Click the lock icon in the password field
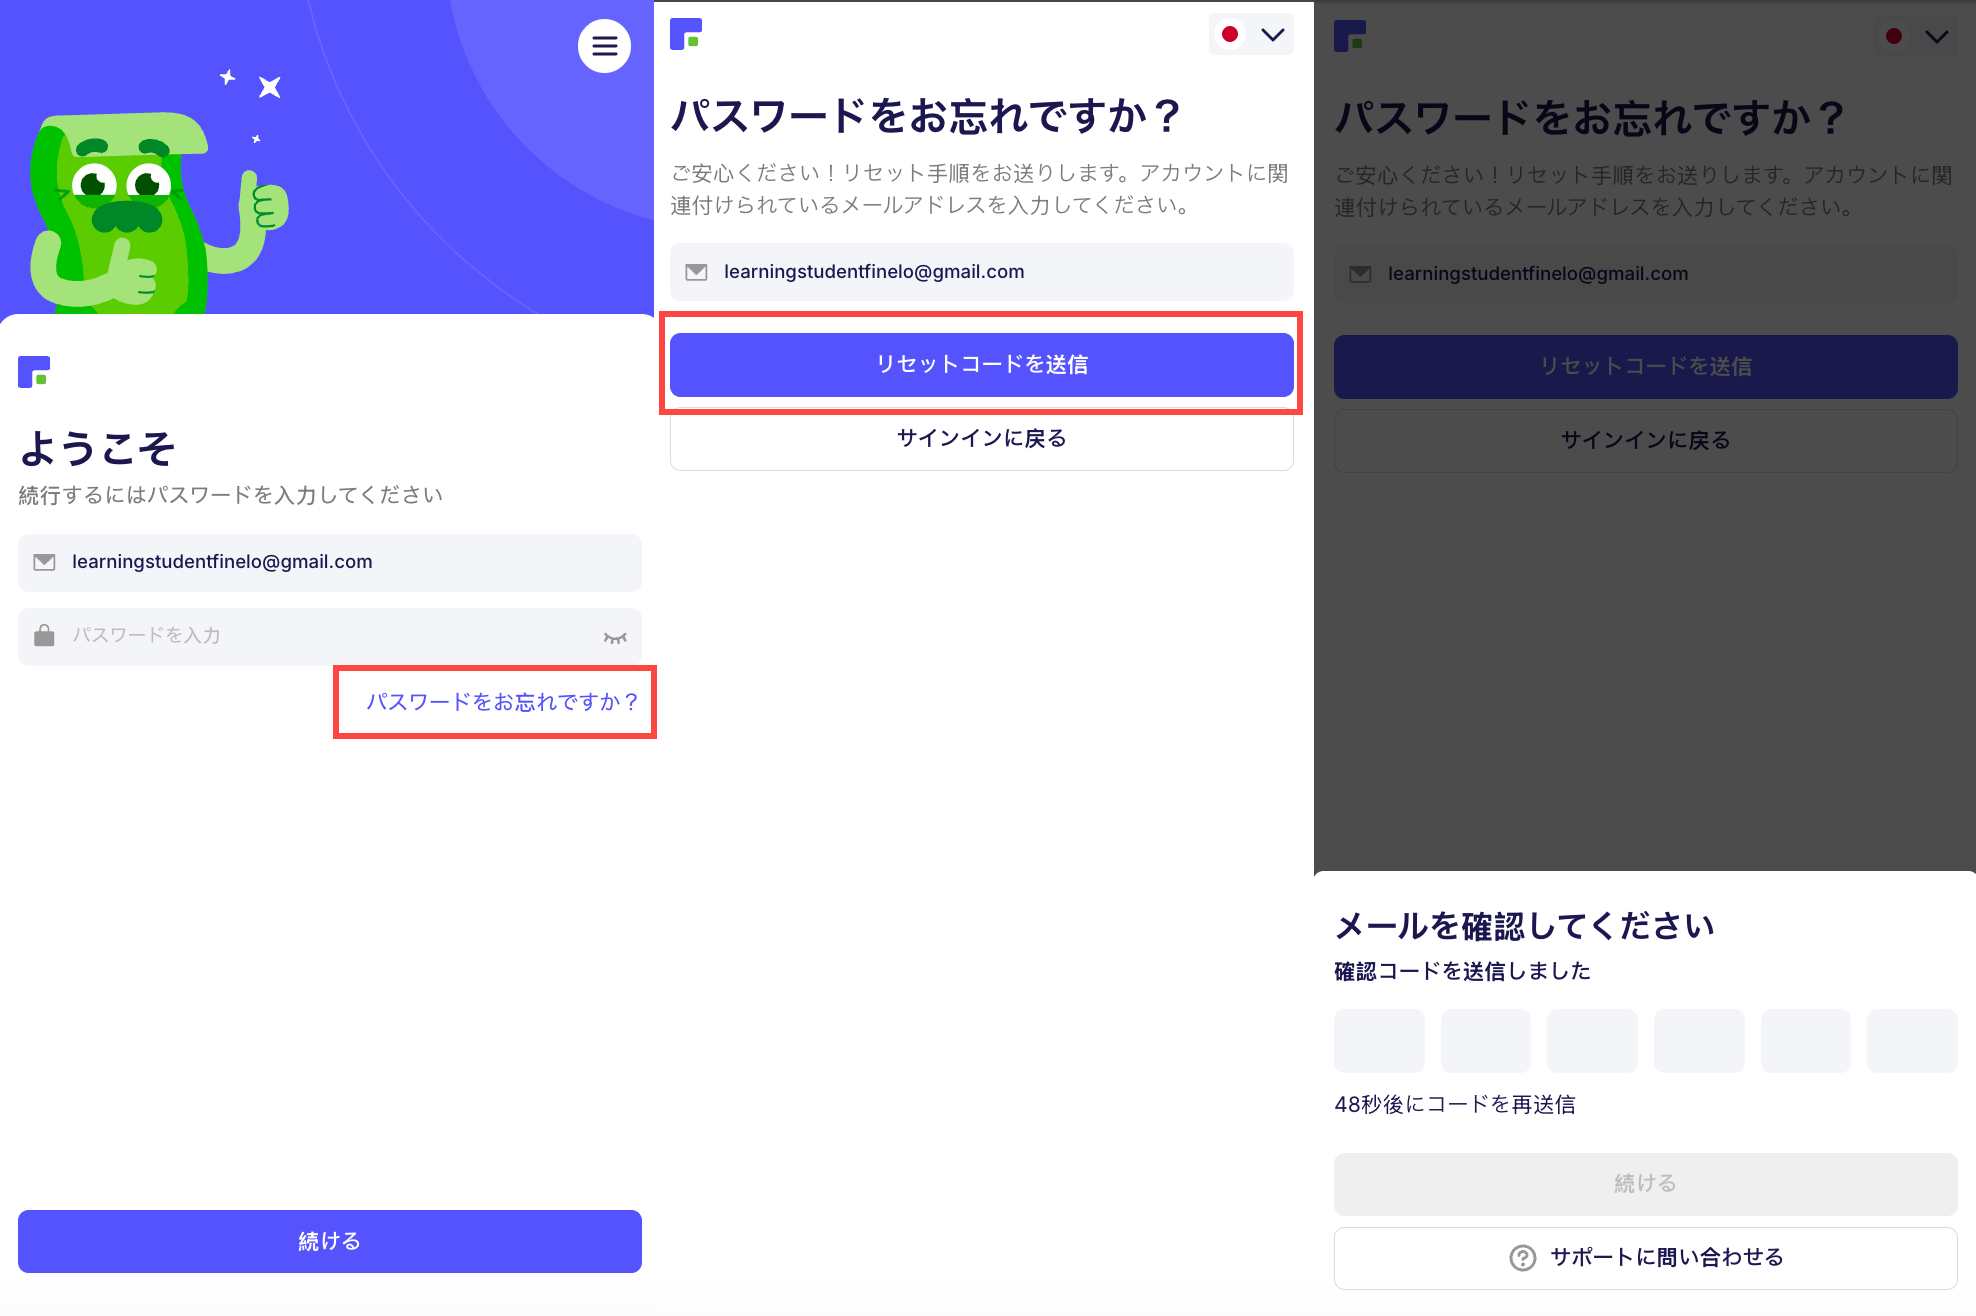The width and height of the screenshot is (1976, 1316). point(44,636)
